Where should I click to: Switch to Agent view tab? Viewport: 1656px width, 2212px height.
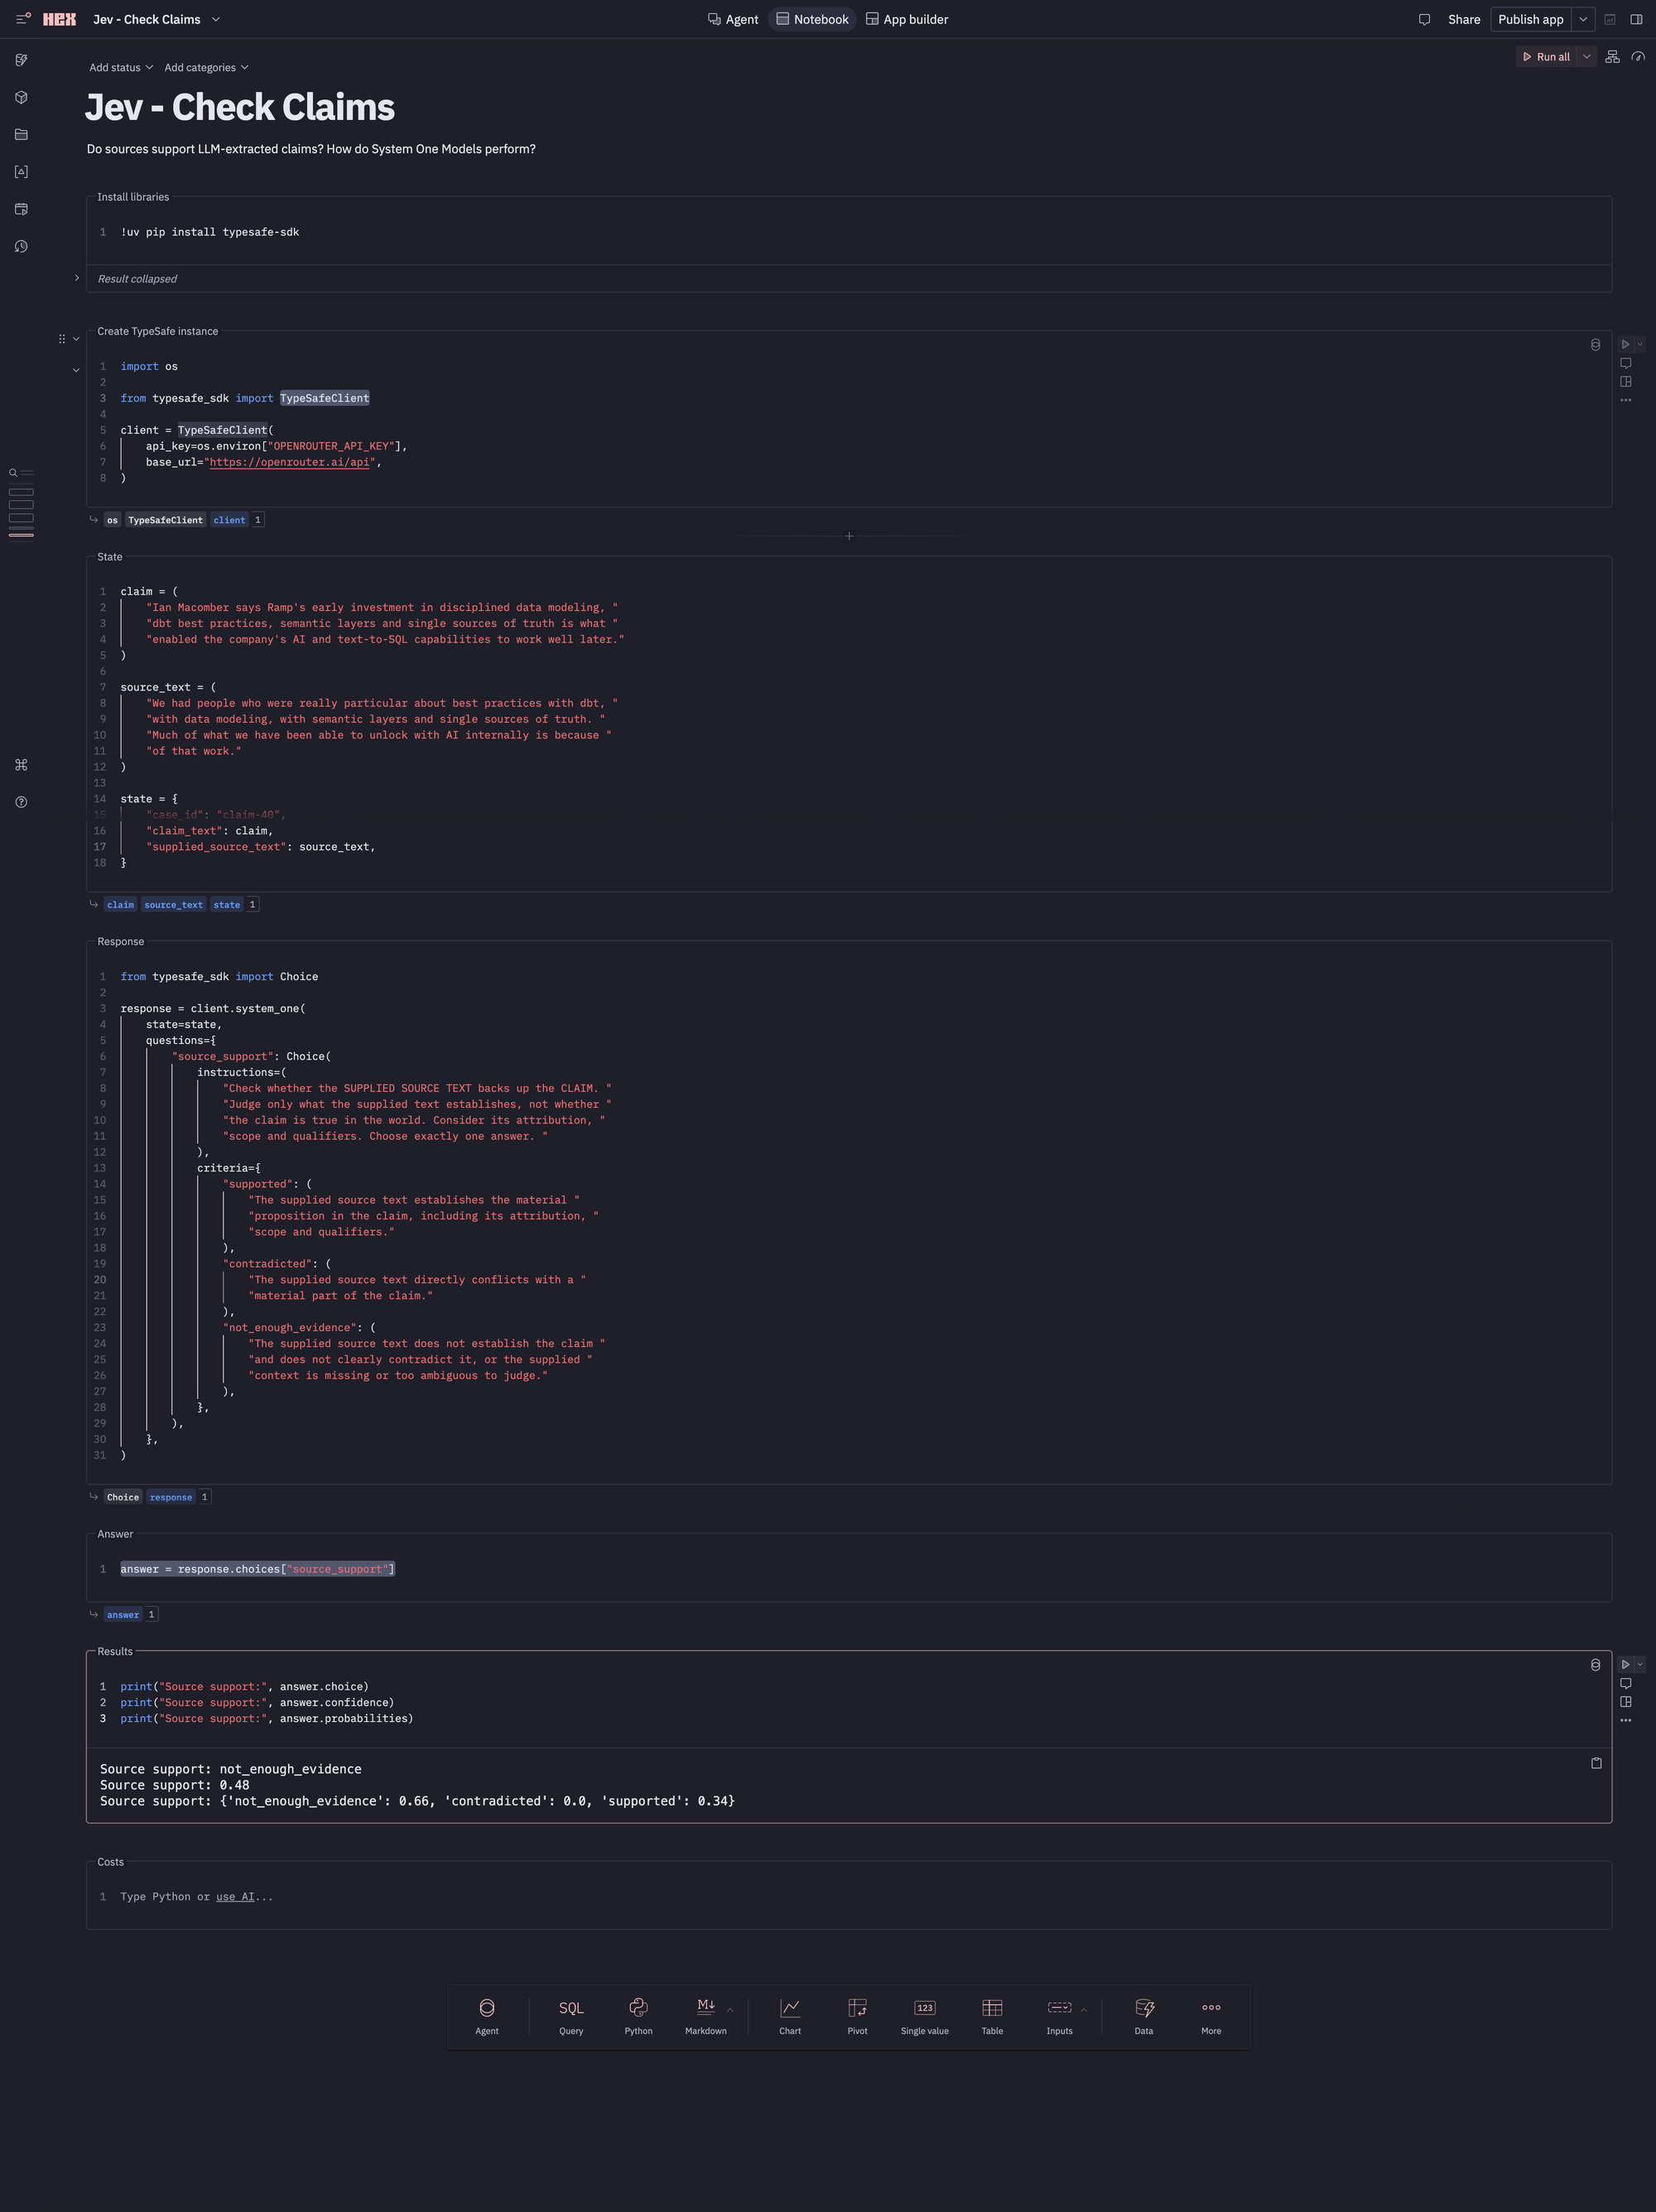pyautogui.click(x=733, y=19)
